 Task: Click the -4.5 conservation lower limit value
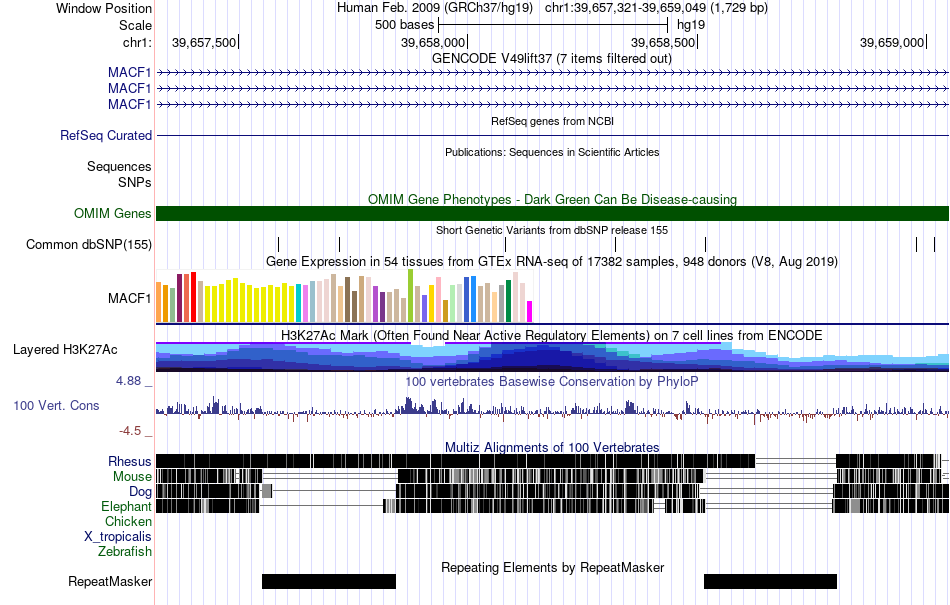pyautogui.click(x=130, y=431)
